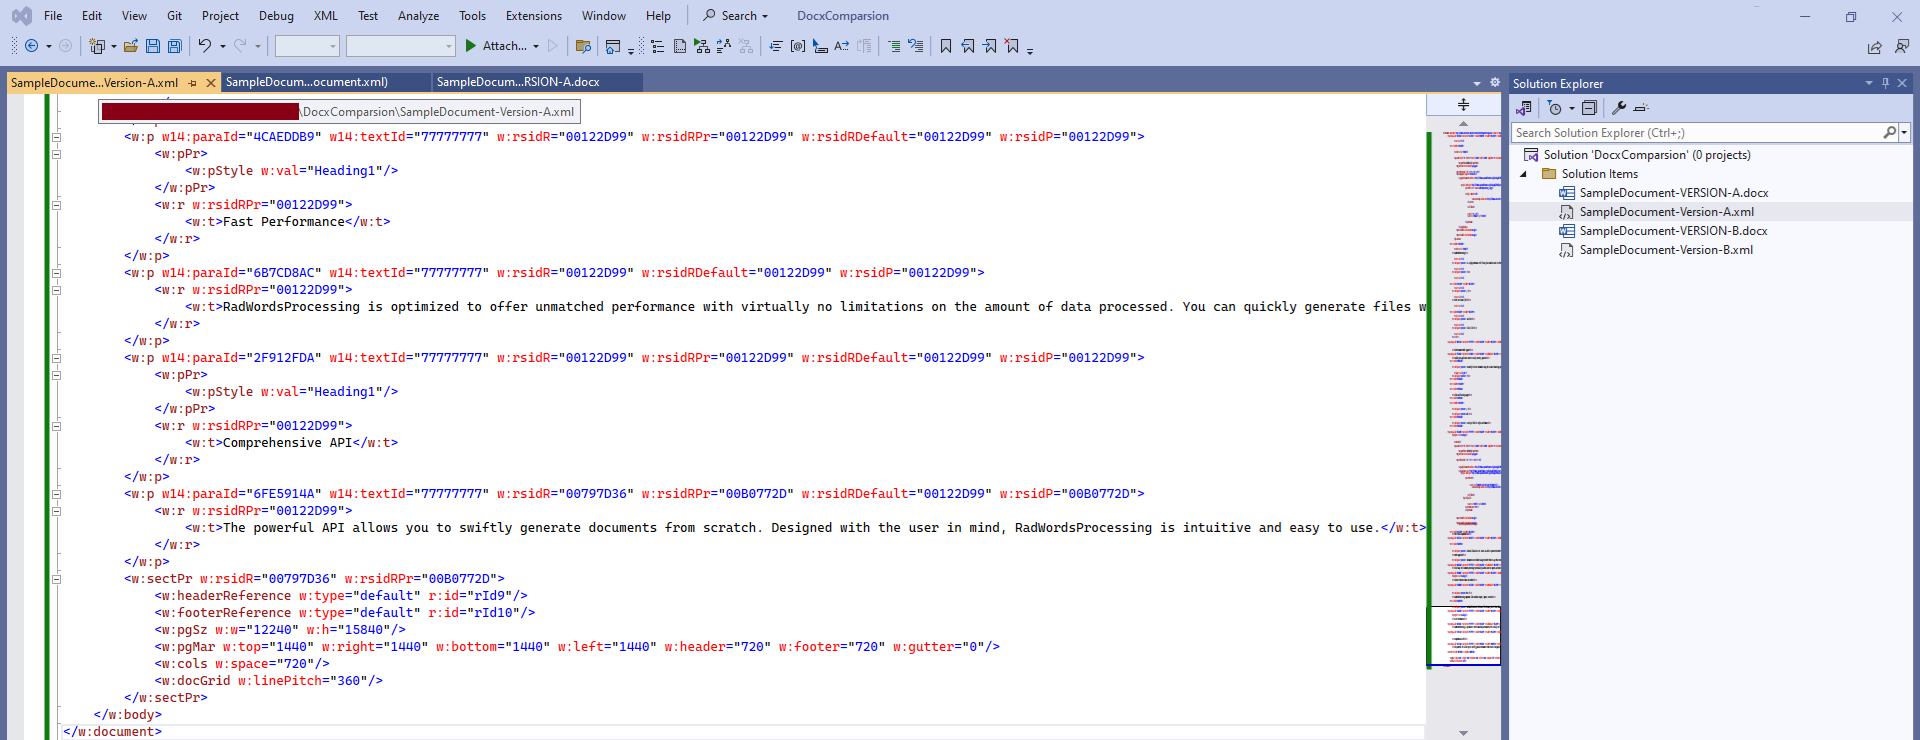The image size is (1920, 740).
Task: Click the Live Share icon
Action: point(1874,47)
